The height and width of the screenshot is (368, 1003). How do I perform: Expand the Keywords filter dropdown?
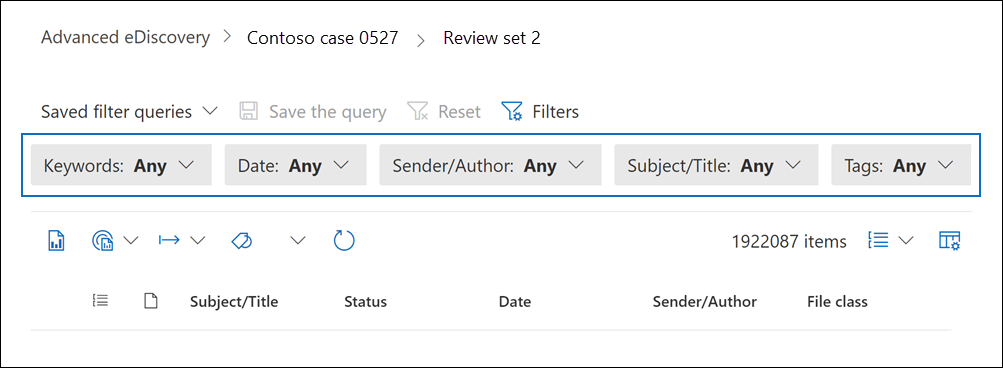click(121, 166)
